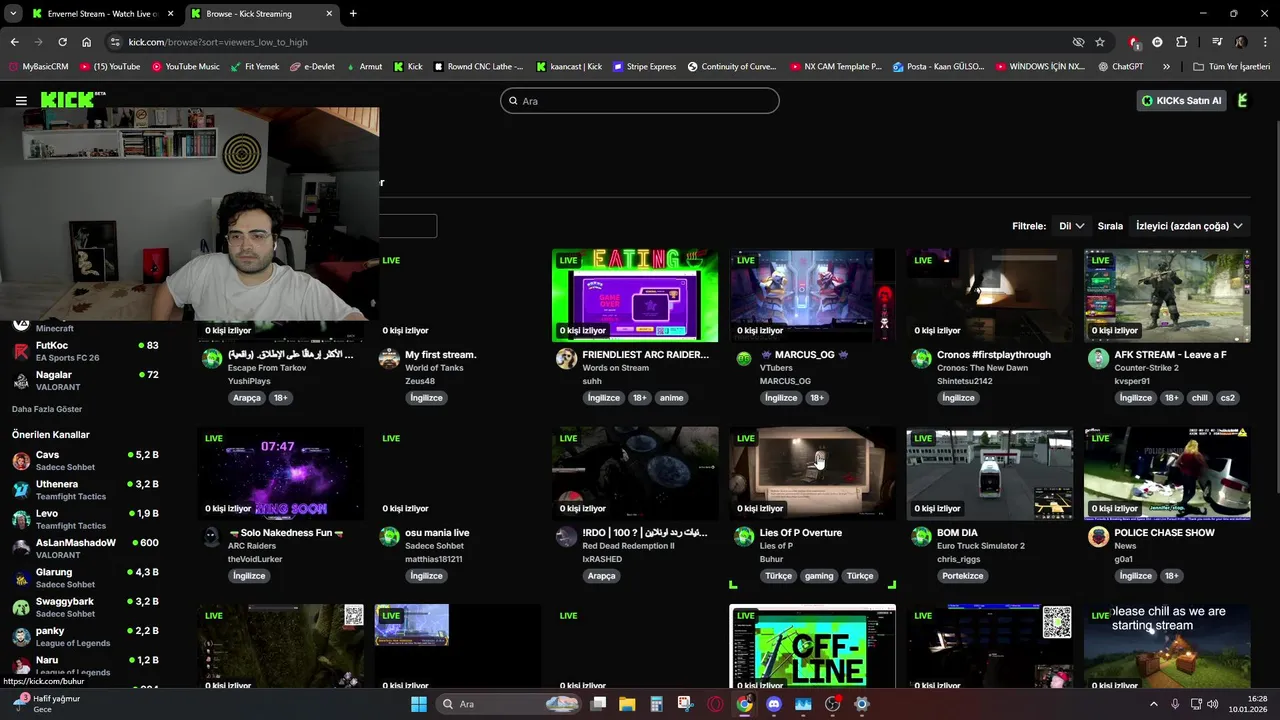Open Nagalar channel in sidebar

(86, 380)
